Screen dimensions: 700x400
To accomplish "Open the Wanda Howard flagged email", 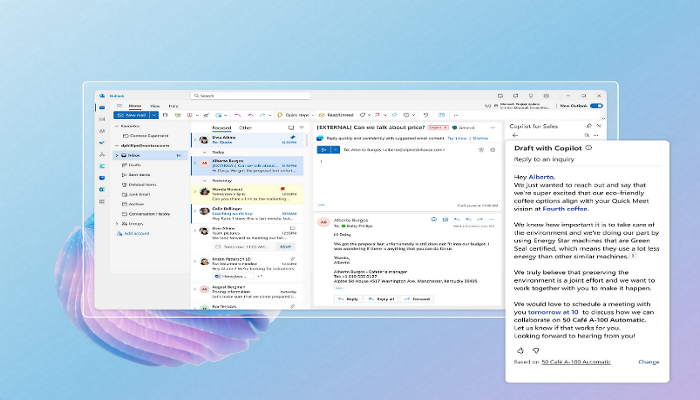I will pos(247,194).
